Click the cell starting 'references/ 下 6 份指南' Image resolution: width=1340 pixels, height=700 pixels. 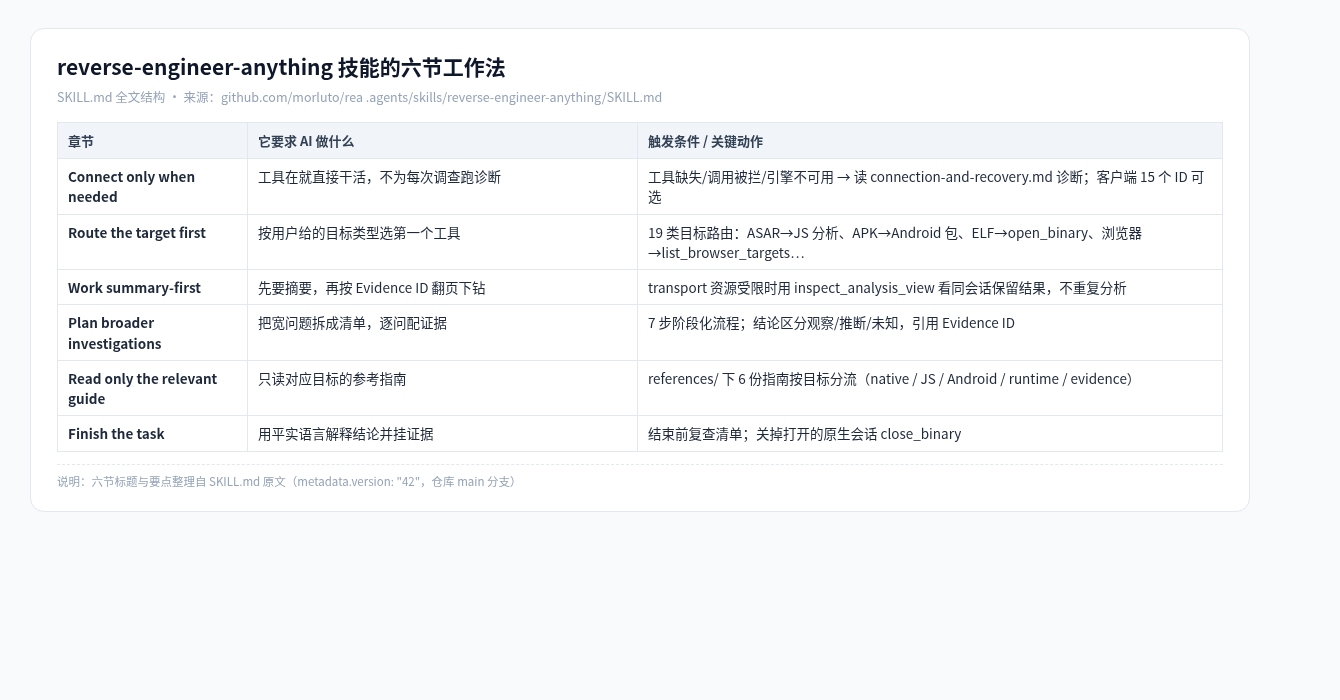click(x=930, y=388)
